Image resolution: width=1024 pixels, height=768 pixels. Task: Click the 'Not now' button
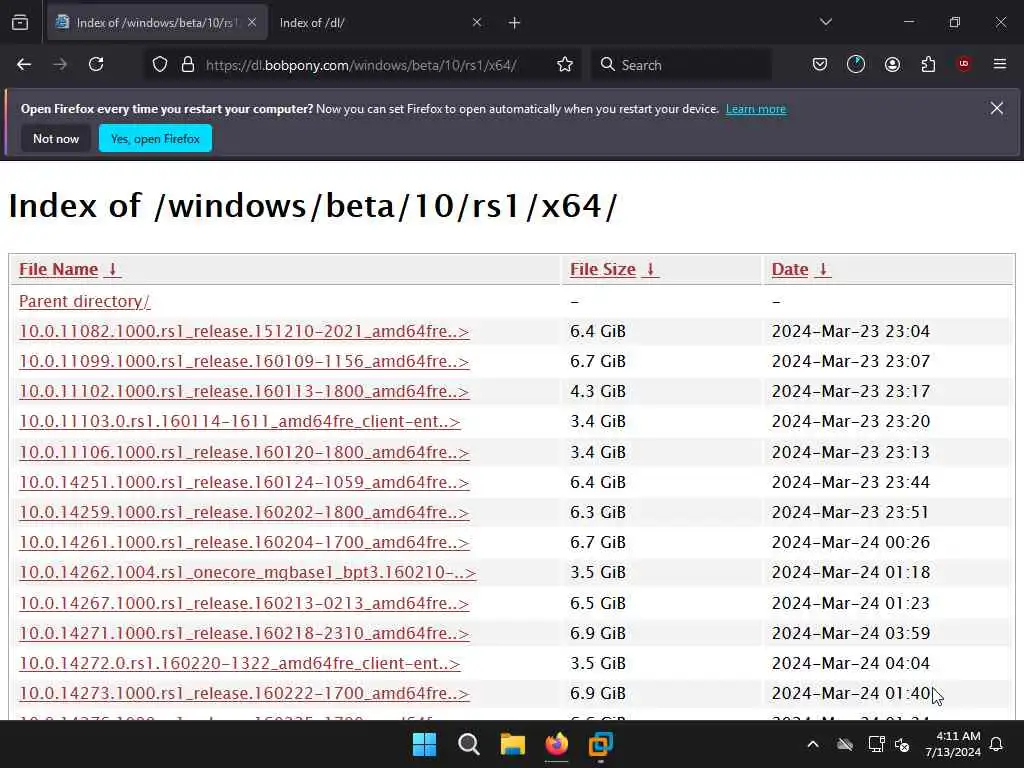(56, 138)
